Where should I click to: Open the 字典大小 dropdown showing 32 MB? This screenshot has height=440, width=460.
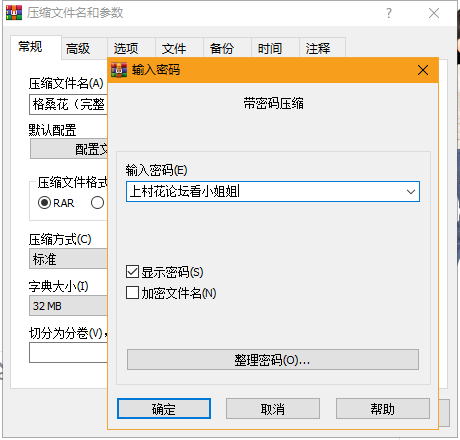click(x=68, y=306)
